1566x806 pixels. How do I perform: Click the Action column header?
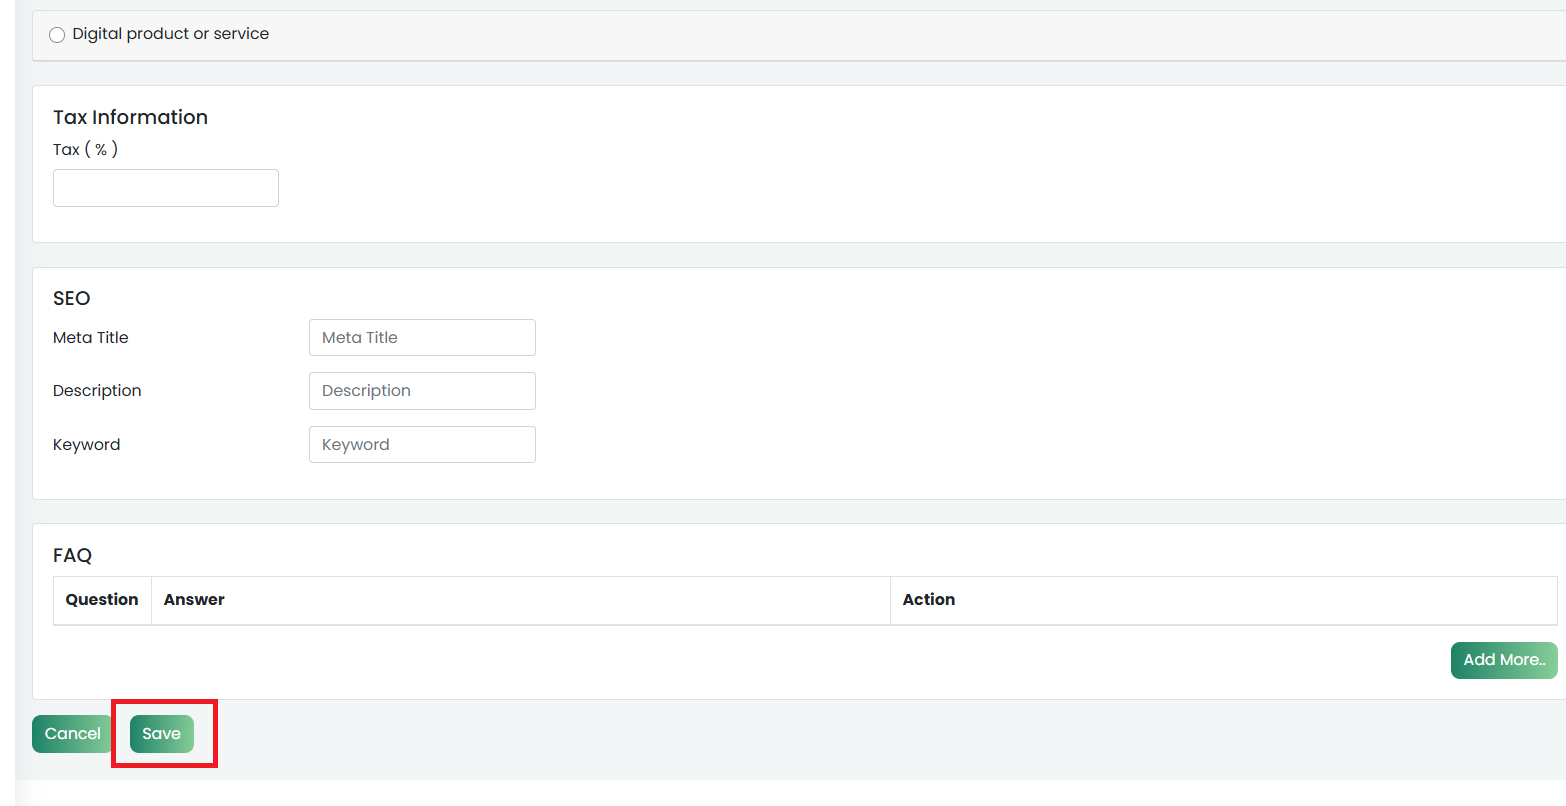pos(928,600)
